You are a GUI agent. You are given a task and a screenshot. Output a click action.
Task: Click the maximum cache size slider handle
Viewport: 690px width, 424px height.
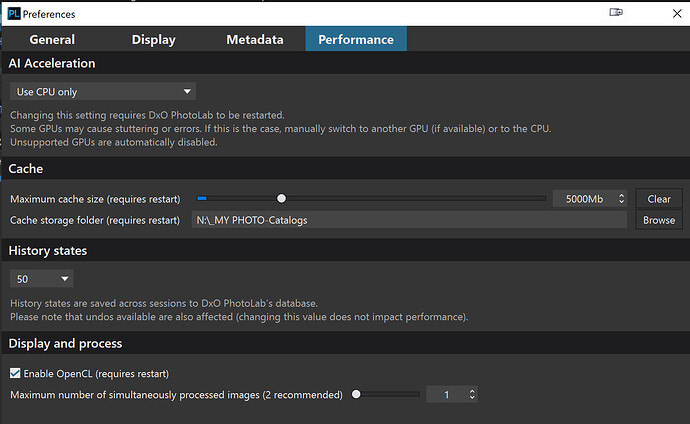click(281, 199)
